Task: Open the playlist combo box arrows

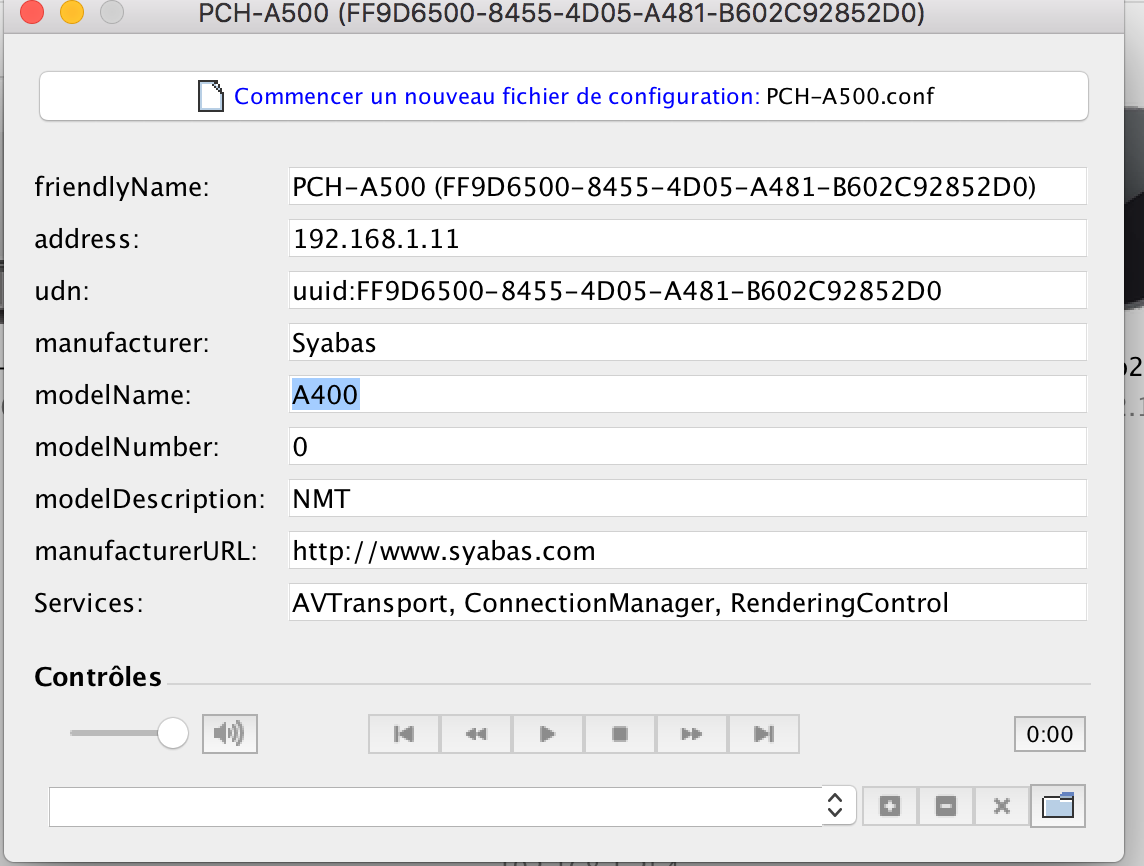Action: click(x=836, y=806)
